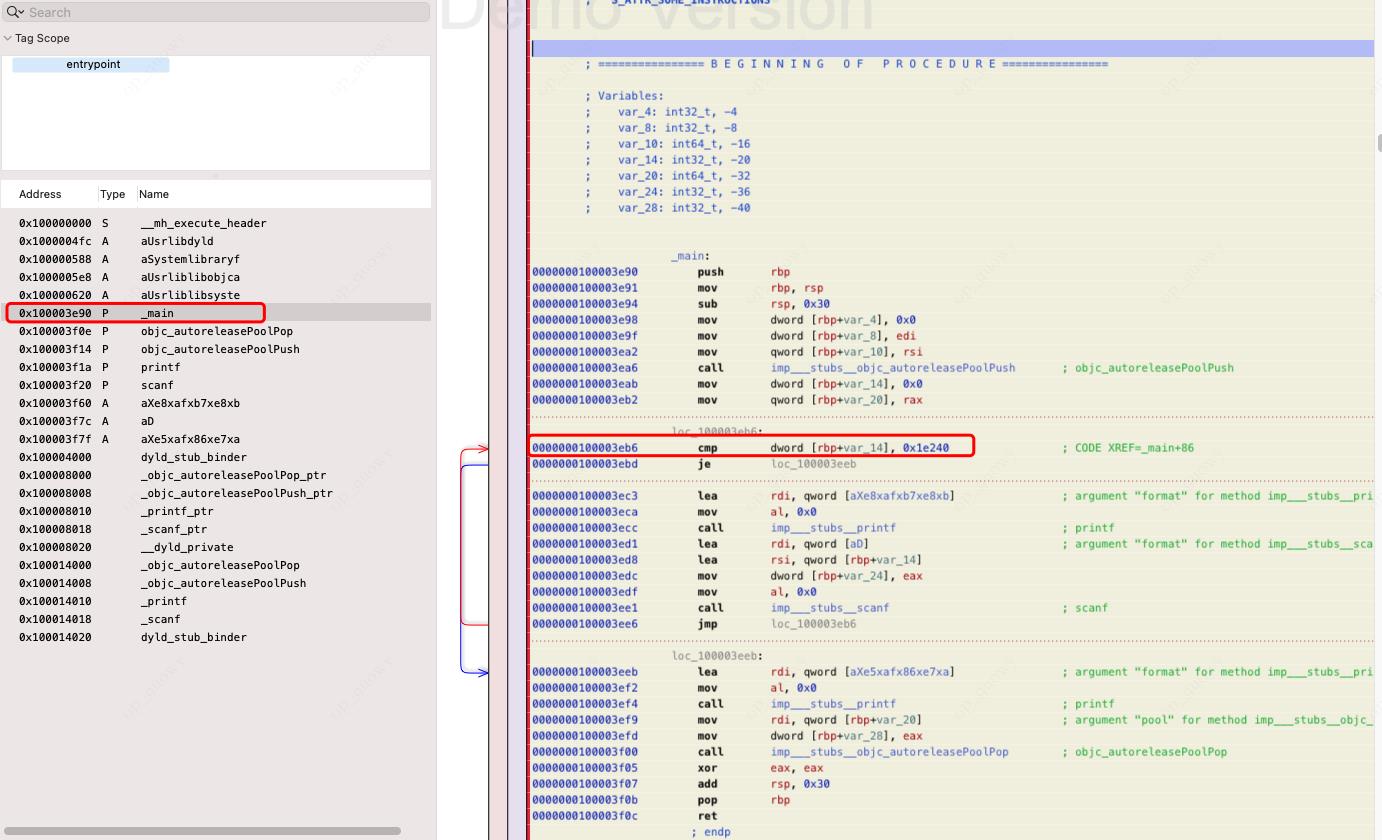
Task: Click the mov rbp, rsp instruction
Action: click(758, 288)
